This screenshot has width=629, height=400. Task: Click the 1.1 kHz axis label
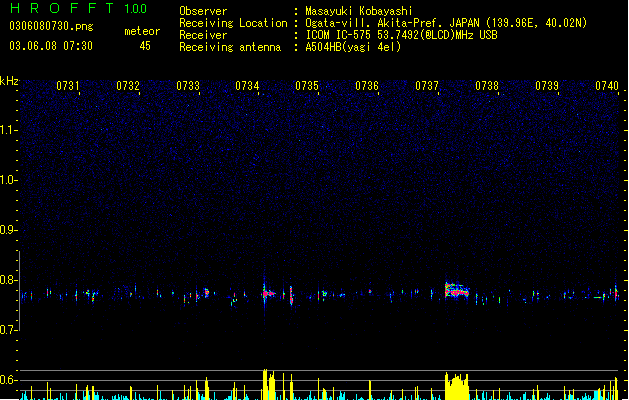8,130
